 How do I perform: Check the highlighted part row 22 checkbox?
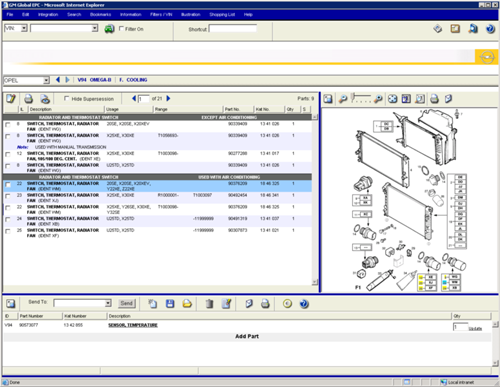(8, 185)
